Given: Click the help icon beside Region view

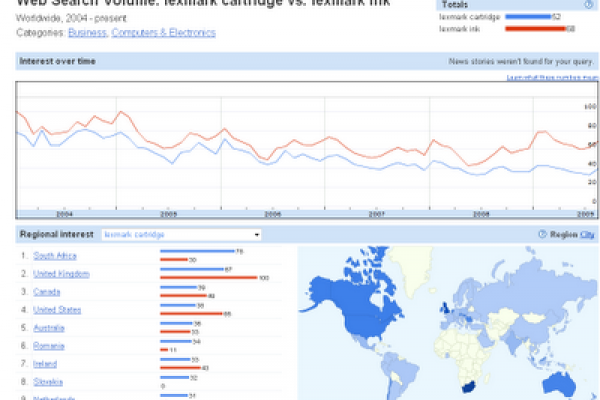Looking at the screenshot, I should pyautogui.click(x=542, y=235).
